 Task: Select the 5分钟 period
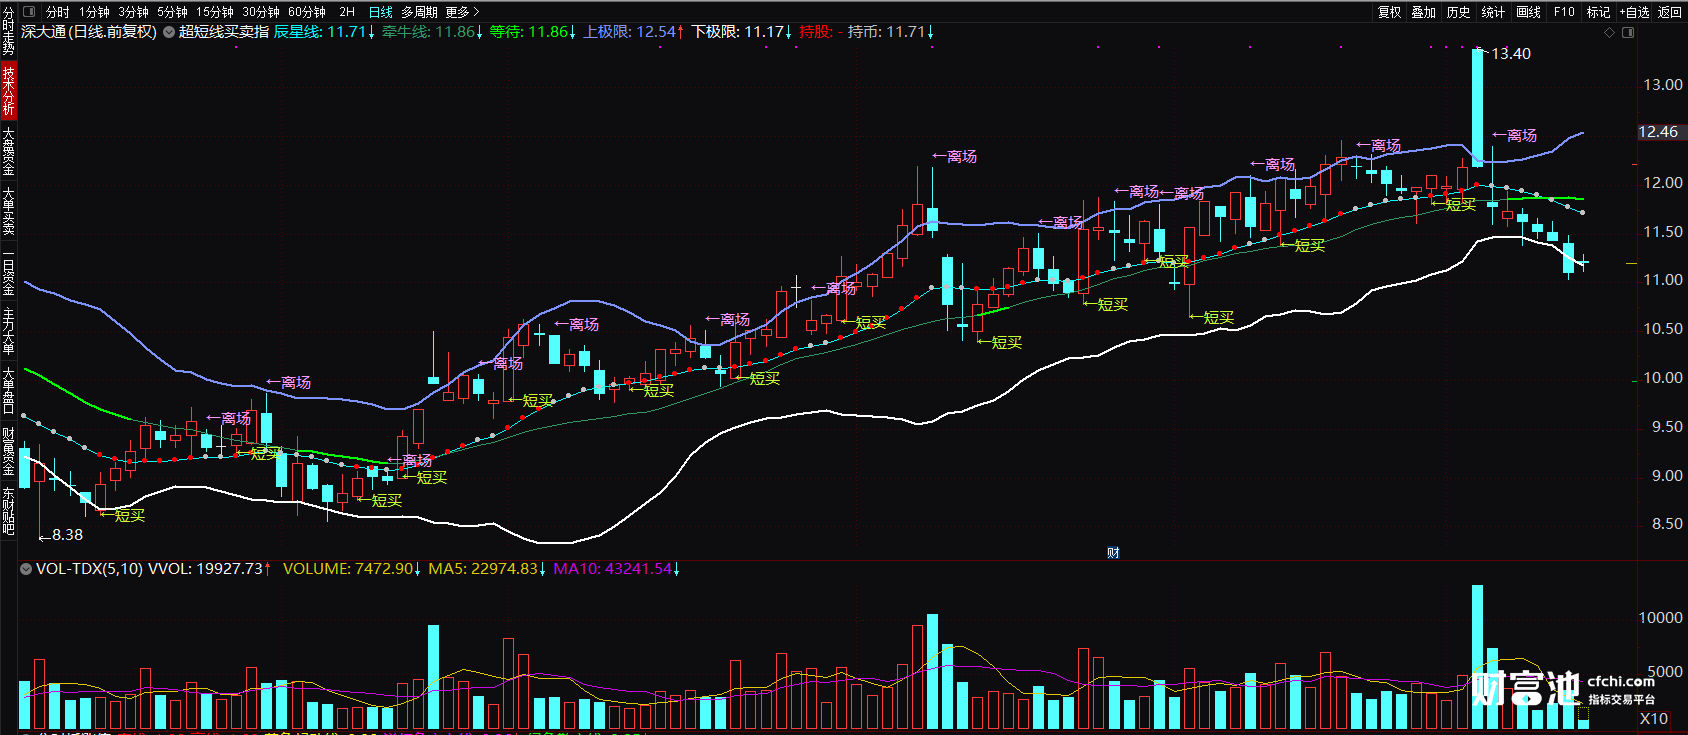pyautogui.click(x=172, y=12)
